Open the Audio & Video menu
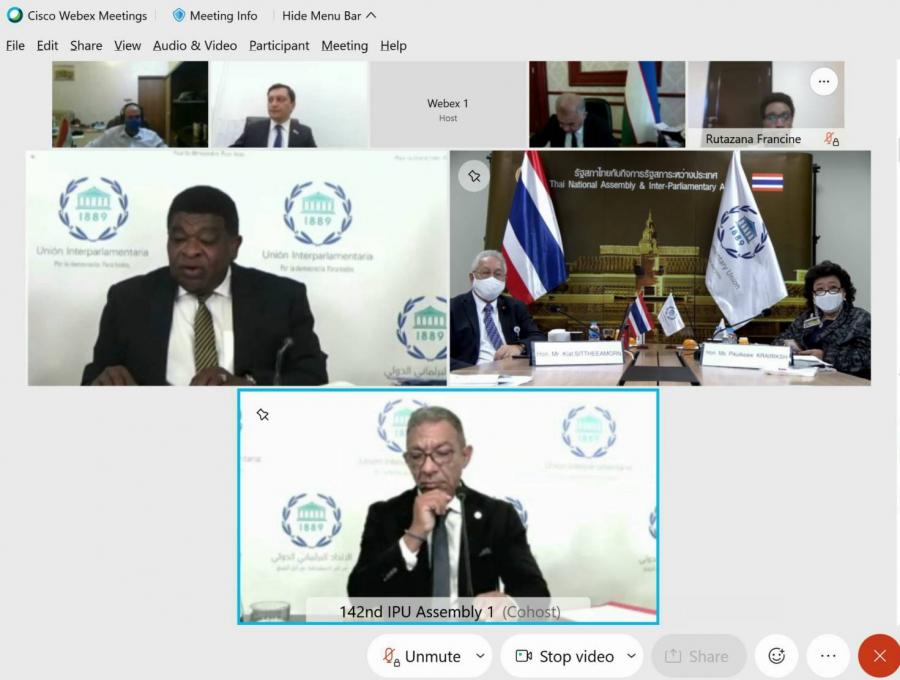The image size is (900, 680). [195, 45]
